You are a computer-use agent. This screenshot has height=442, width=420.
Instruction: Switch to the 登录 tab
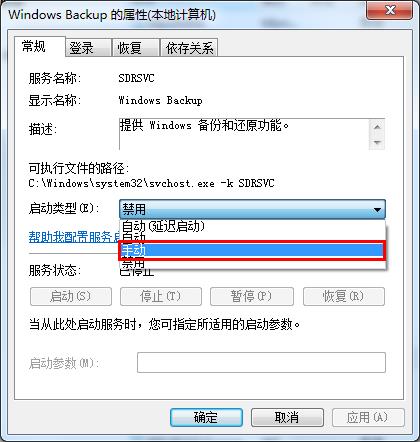(x=88, y=48)
